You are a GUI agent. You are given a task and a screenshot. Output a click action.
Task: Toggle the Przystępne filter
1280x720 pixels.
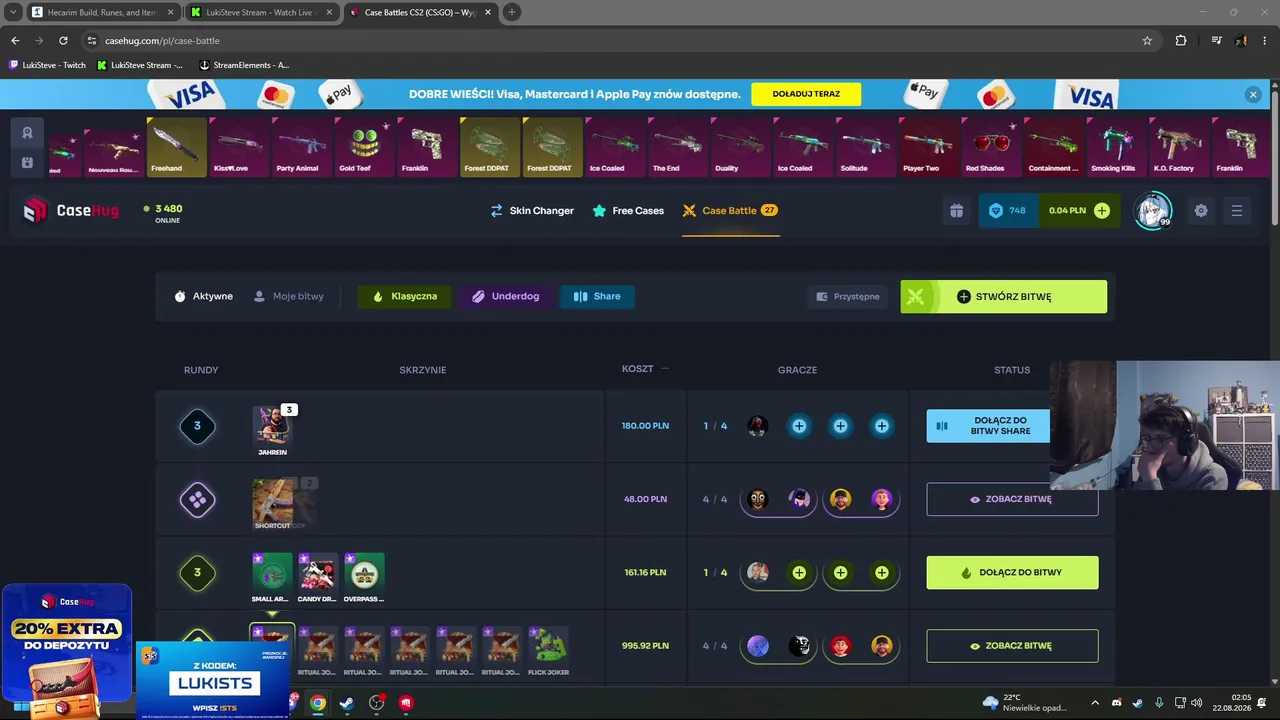point(848,297)
